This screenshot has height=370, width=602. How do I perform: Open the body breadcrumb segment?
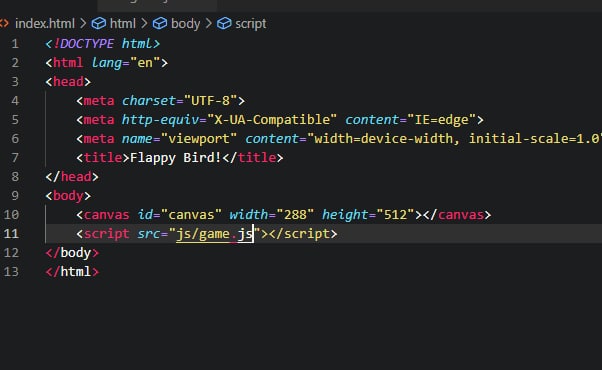click(x=185, y=24)
